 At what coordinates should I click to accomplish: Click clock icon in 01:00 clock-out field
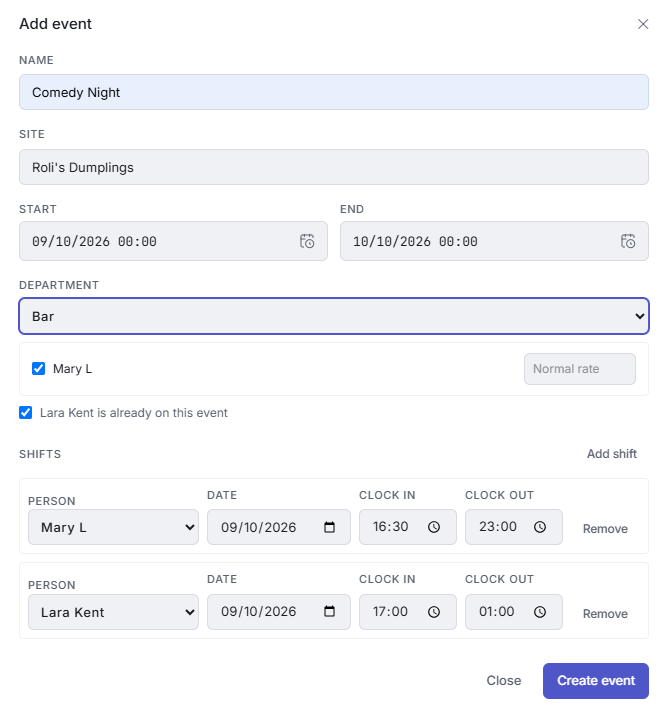(540, 612)
